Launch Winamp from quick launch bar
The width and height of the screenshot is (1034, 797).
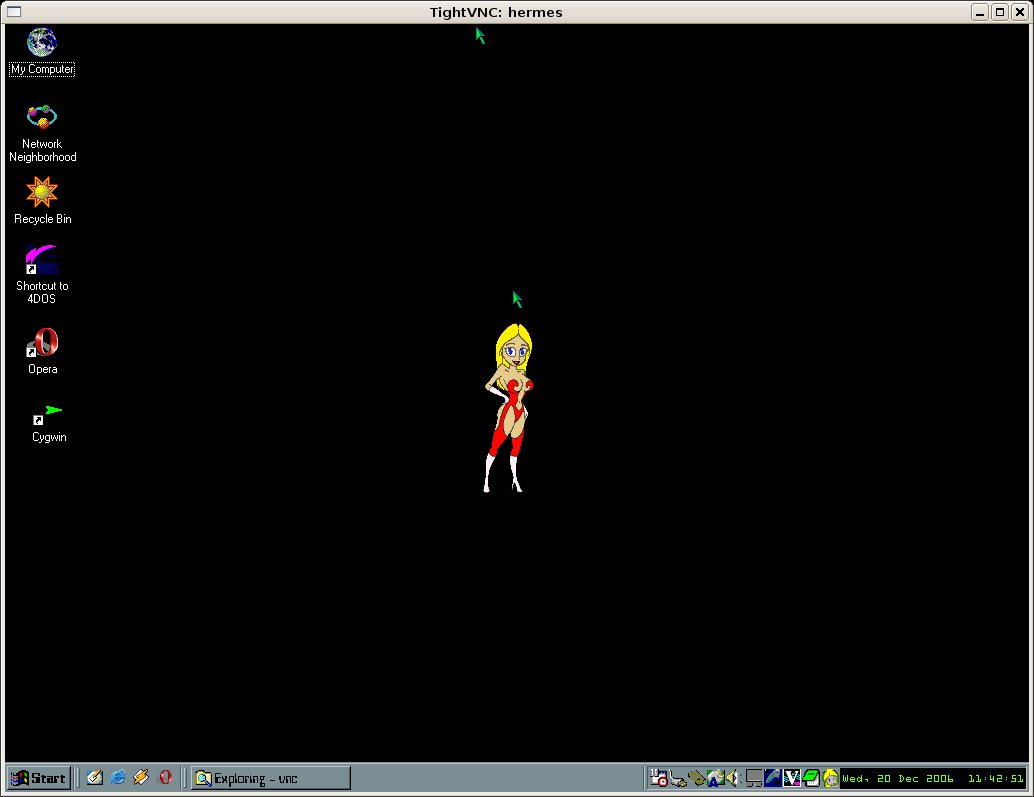[x=141, y=777]
